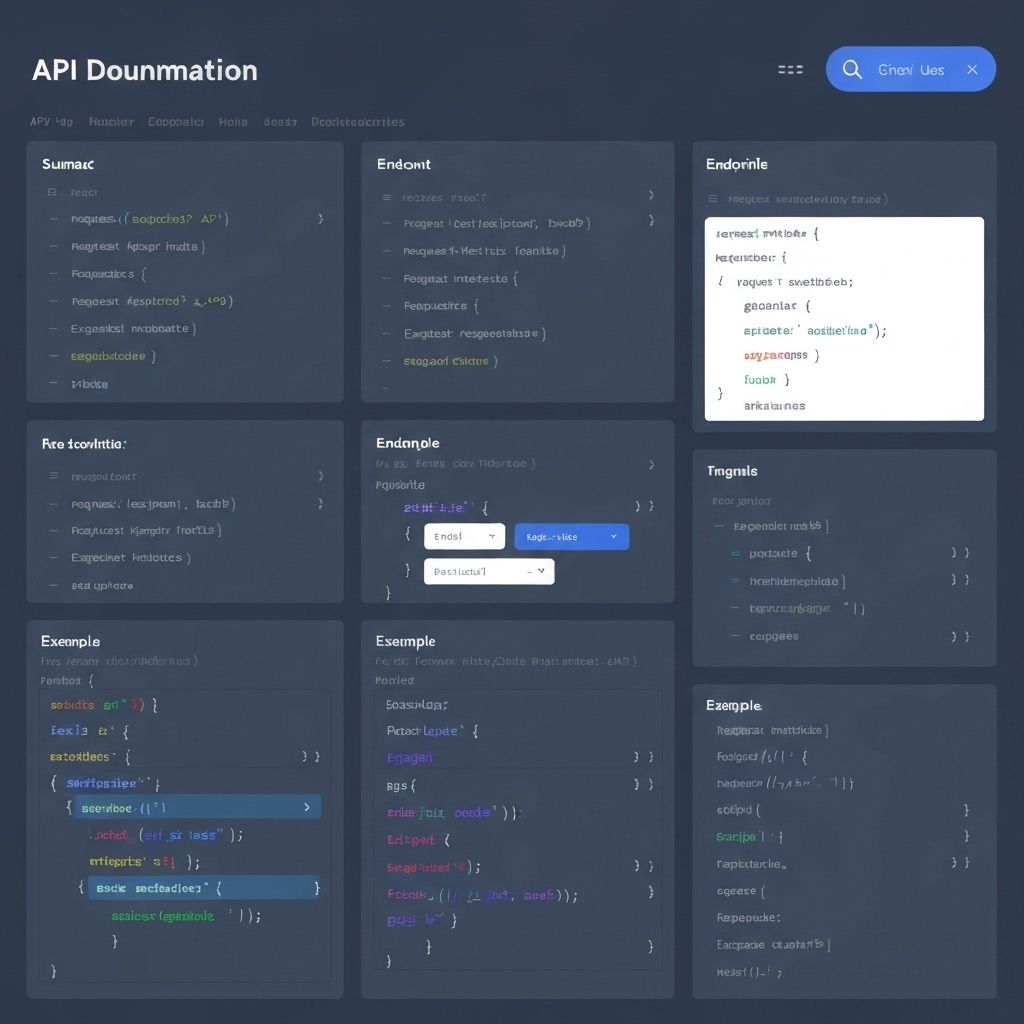
Task: Switch to the 'Header' navigation tab
Action: coord(111,121)
